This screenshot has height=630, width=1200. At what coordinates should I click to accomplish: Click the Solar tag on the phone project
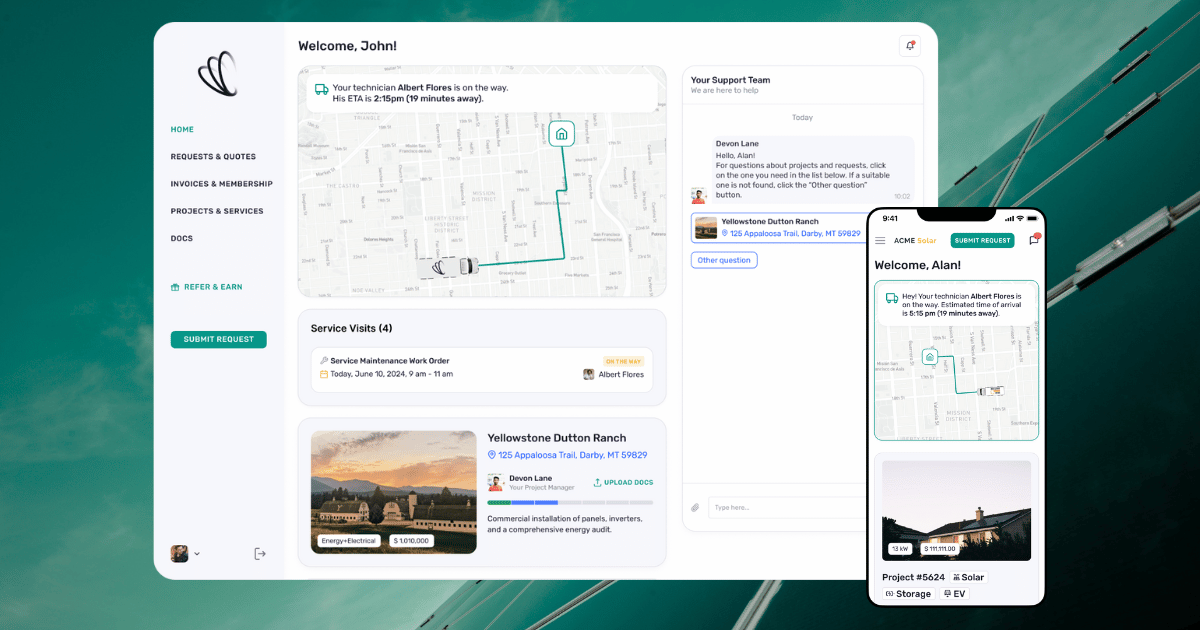click(x=968, y=577)
